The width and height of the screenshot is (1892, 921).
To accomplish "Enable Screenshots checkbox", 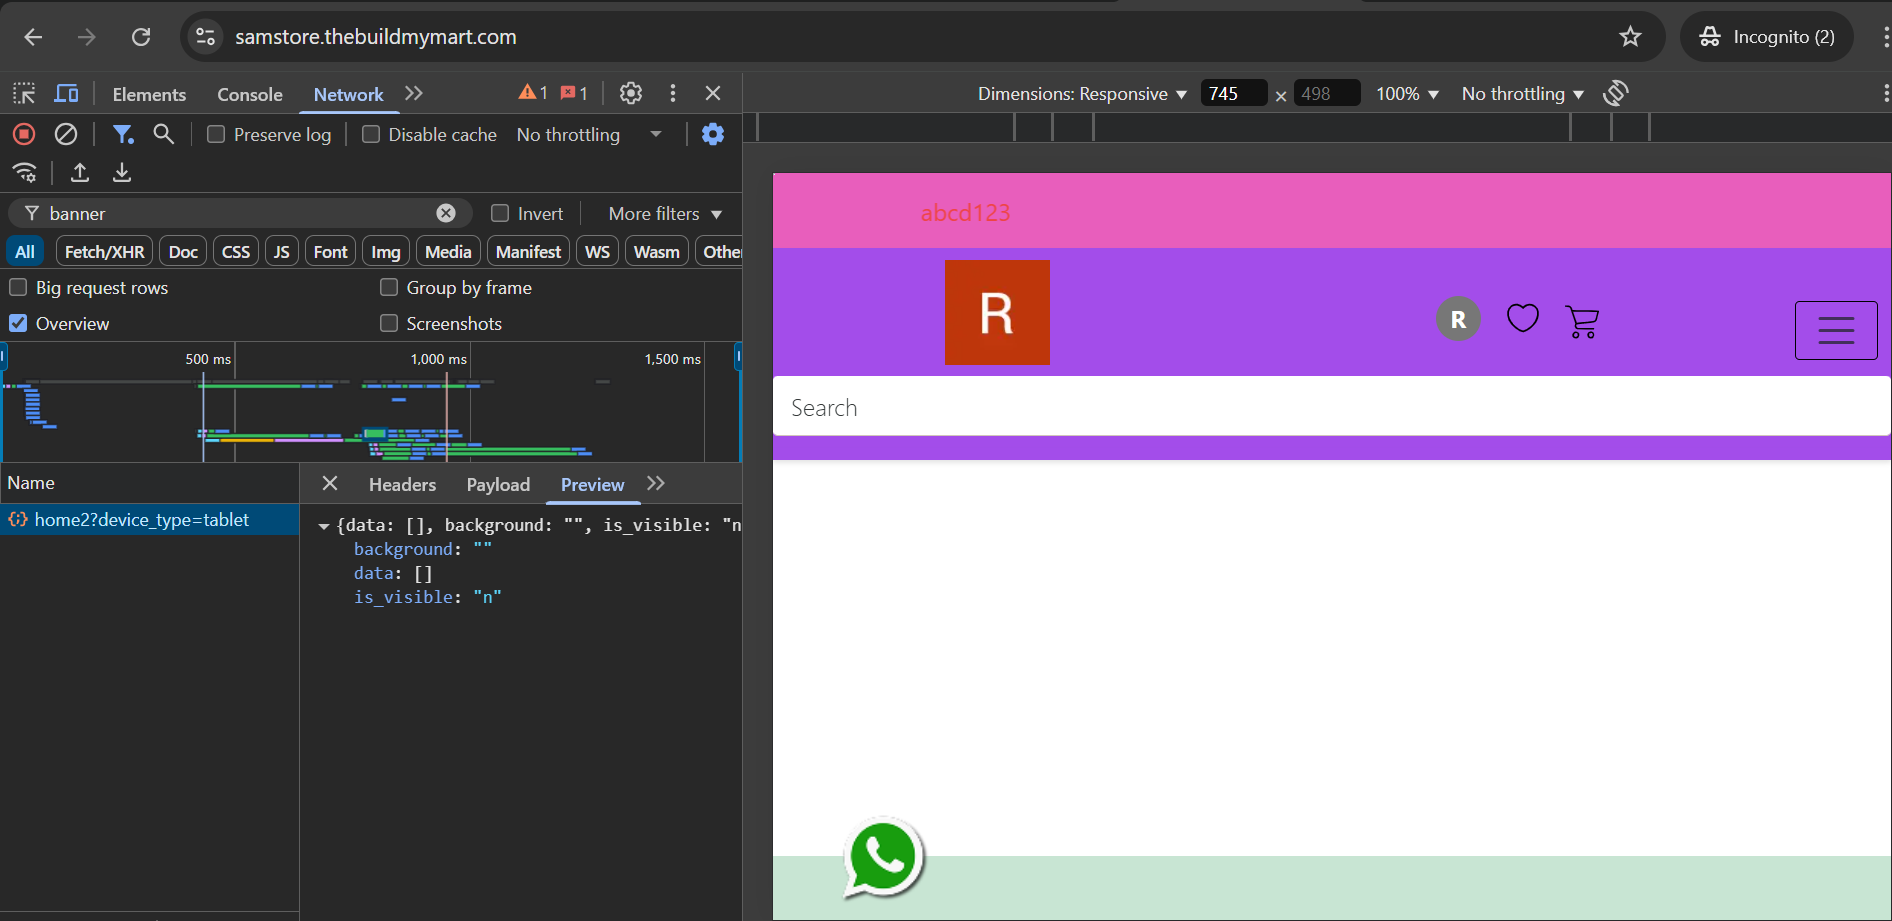I will pos(389,323).
